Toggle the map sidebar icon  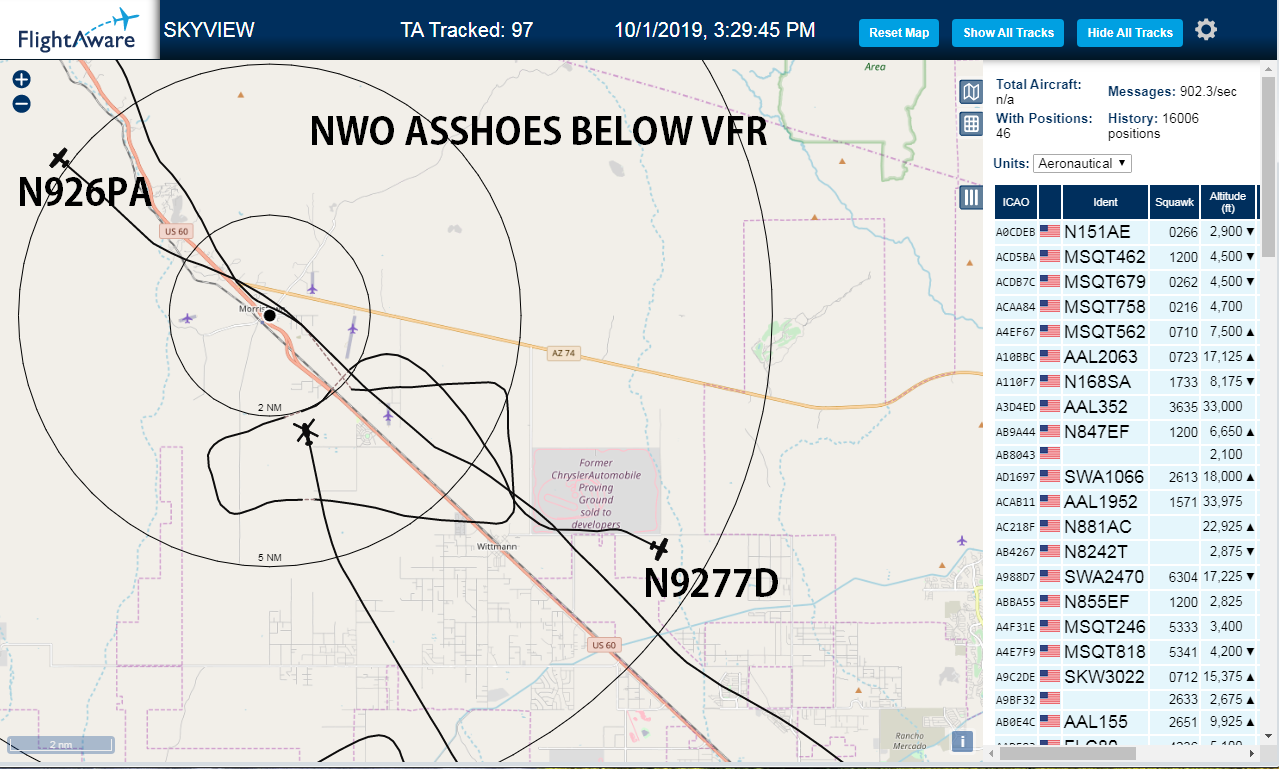(x=970, y=93)
